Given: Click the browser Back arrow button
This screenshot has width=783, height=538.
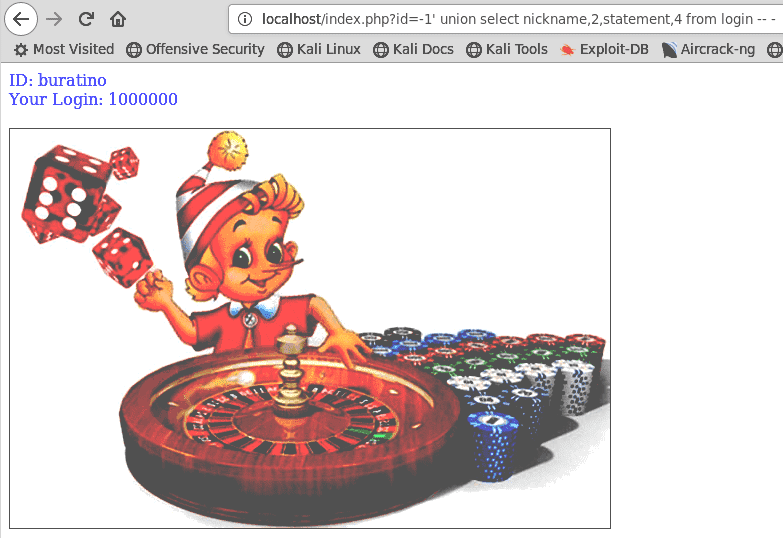Looking at the screenshot, I should pos(20,19).
